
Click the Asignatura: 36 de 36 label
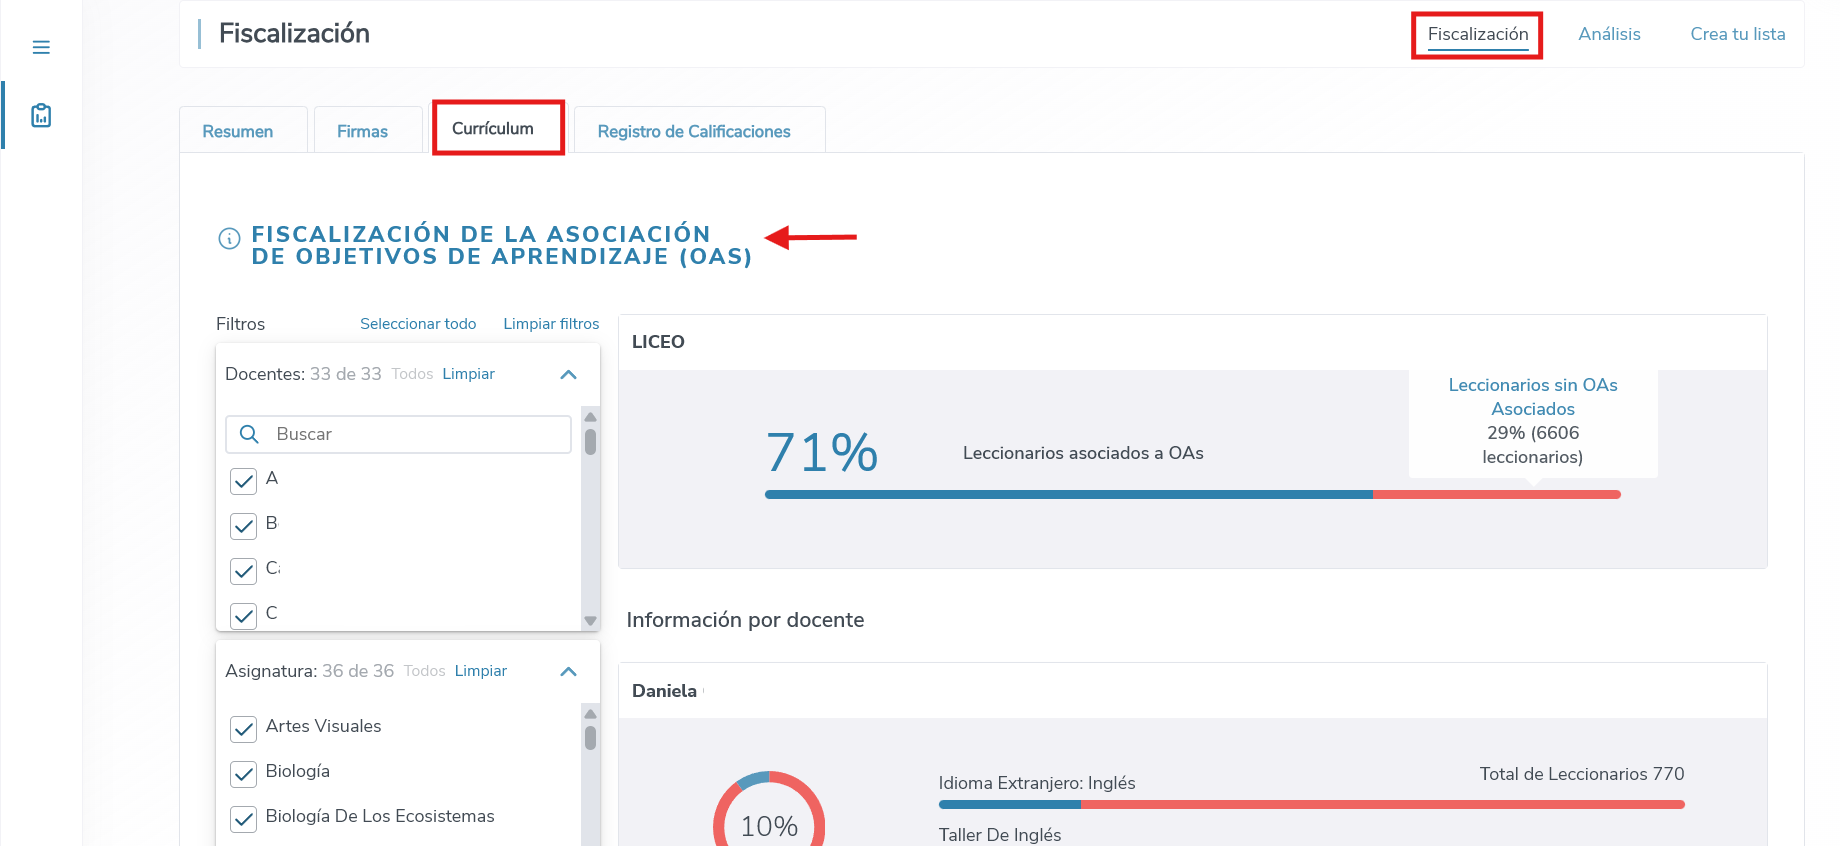309,671
